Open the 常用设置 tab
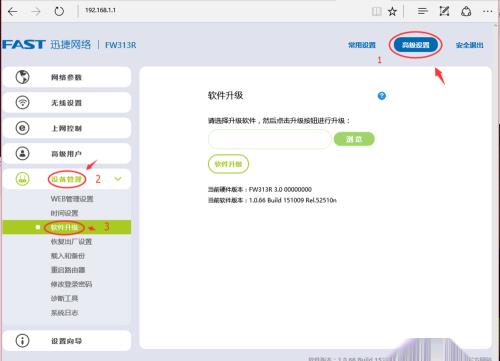500x361 pixels. click(362, 45)
